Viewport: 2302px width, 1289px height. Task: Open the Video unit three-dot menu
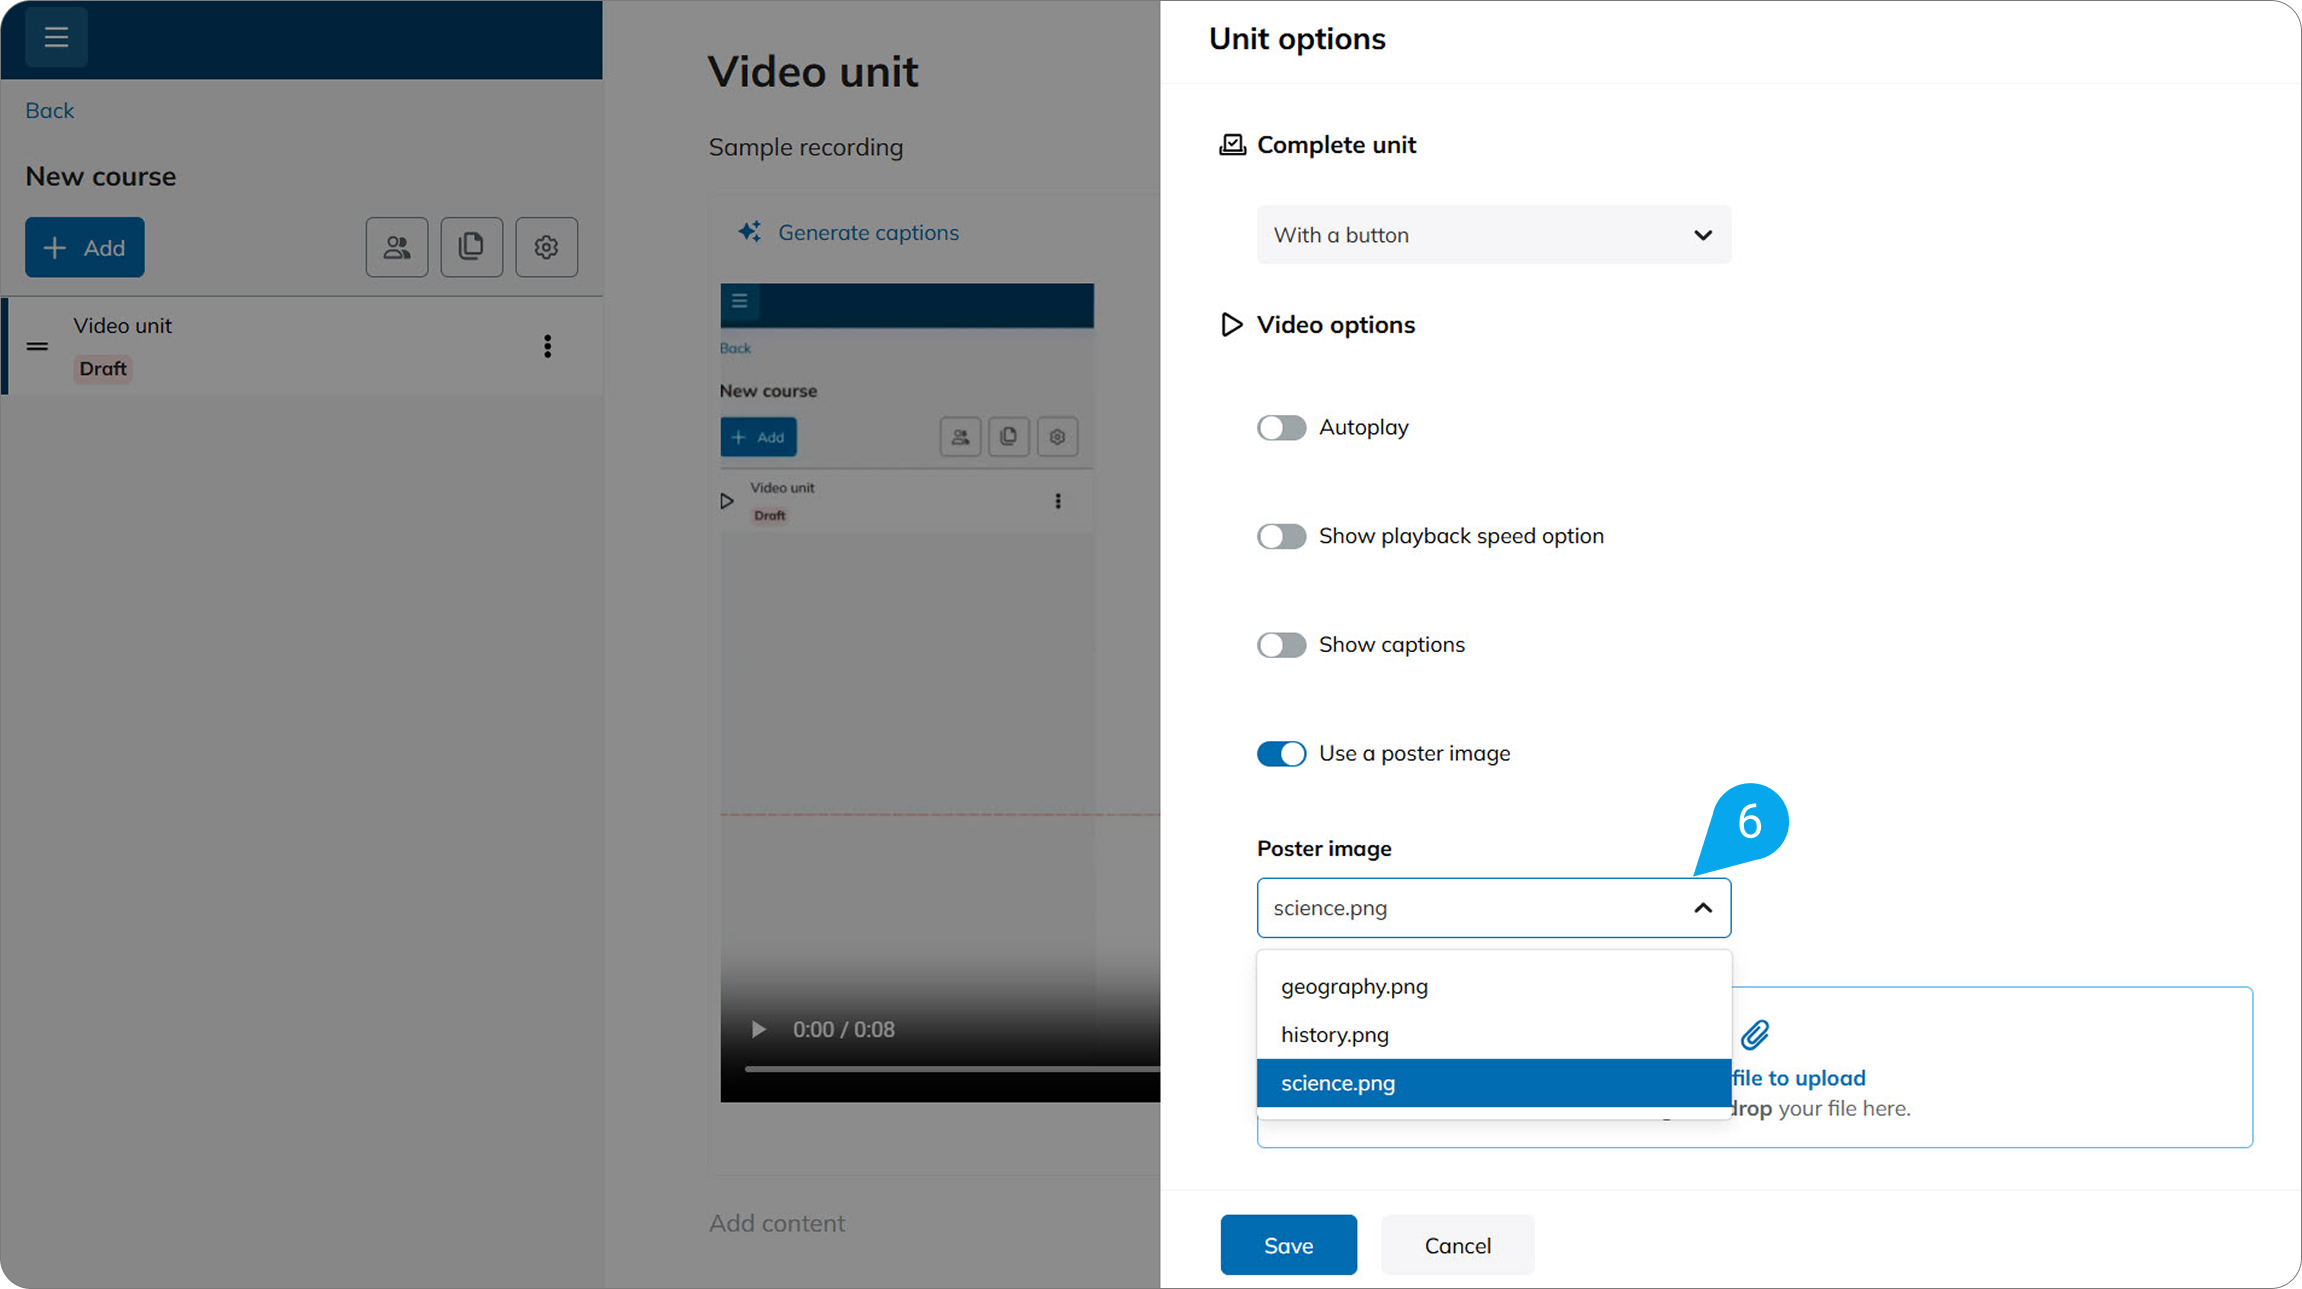click(x=547, y=346)
